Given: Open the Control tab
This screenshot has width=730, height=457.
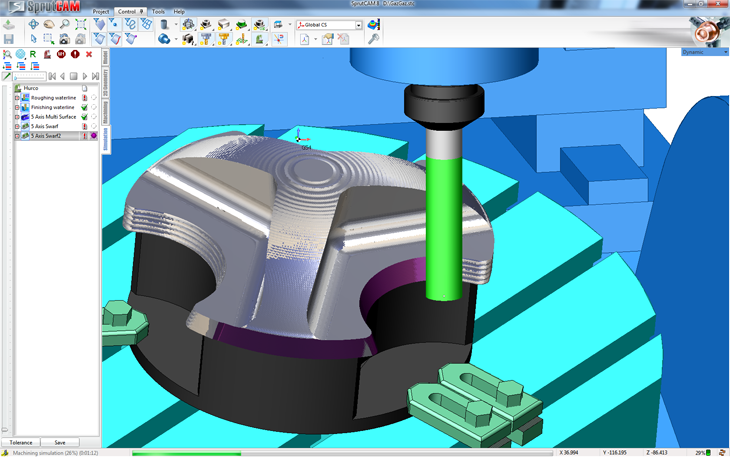Looking at the screenshot, I should coord(130,12).
